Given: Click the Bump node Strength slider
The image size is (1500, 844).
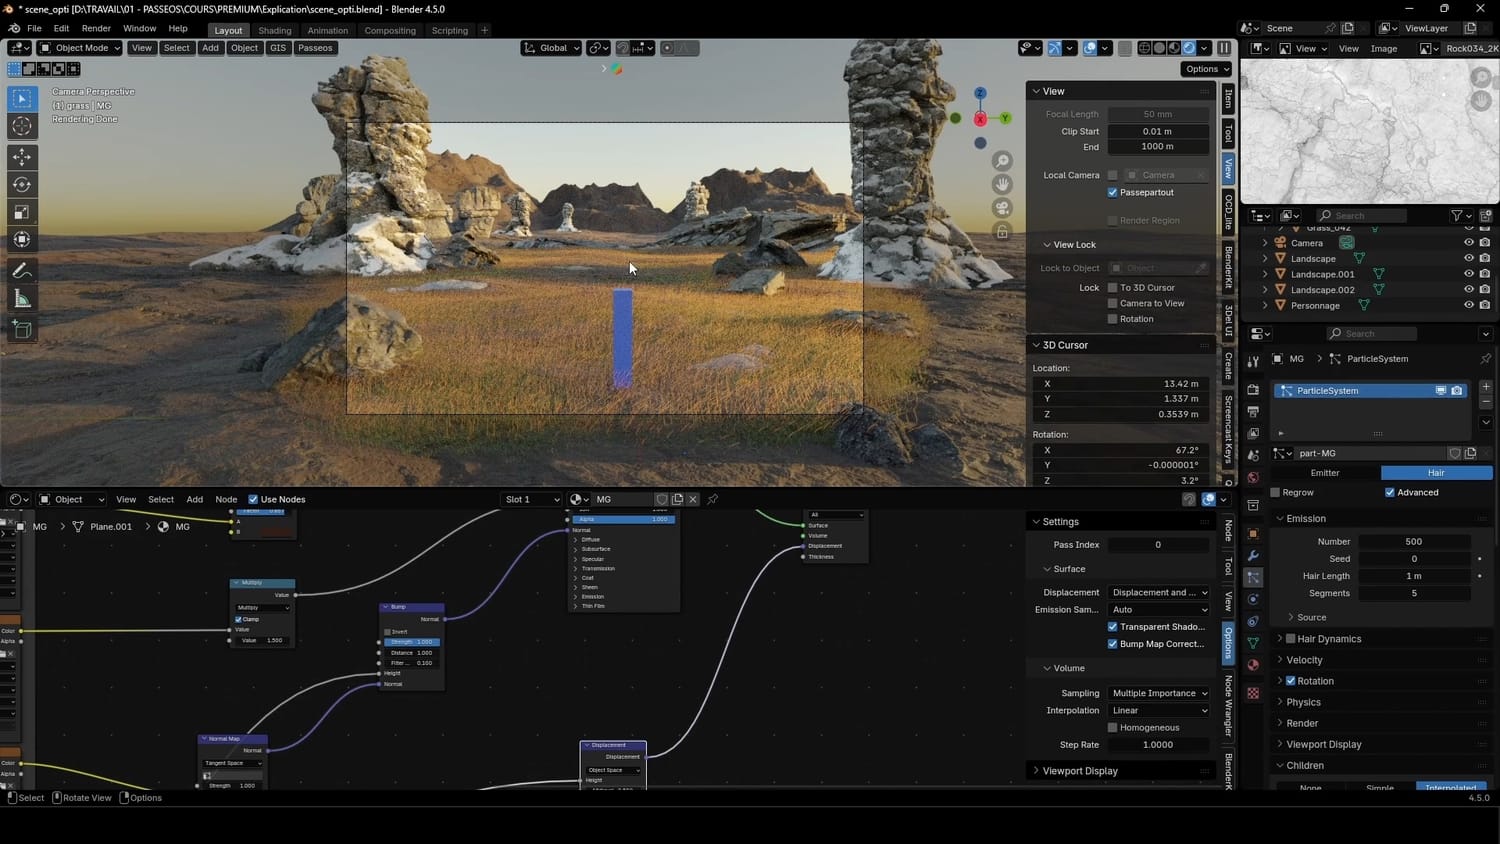Looking at the screenshot, I should [x=411, y=642].
